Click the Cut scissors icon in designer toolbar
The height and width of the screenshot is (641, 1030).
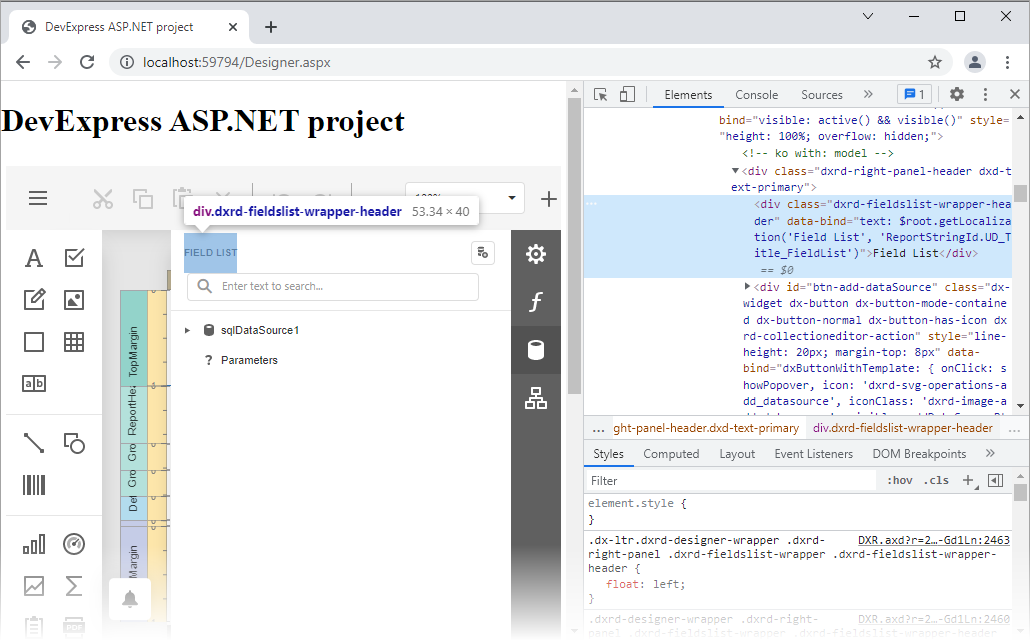102,198
